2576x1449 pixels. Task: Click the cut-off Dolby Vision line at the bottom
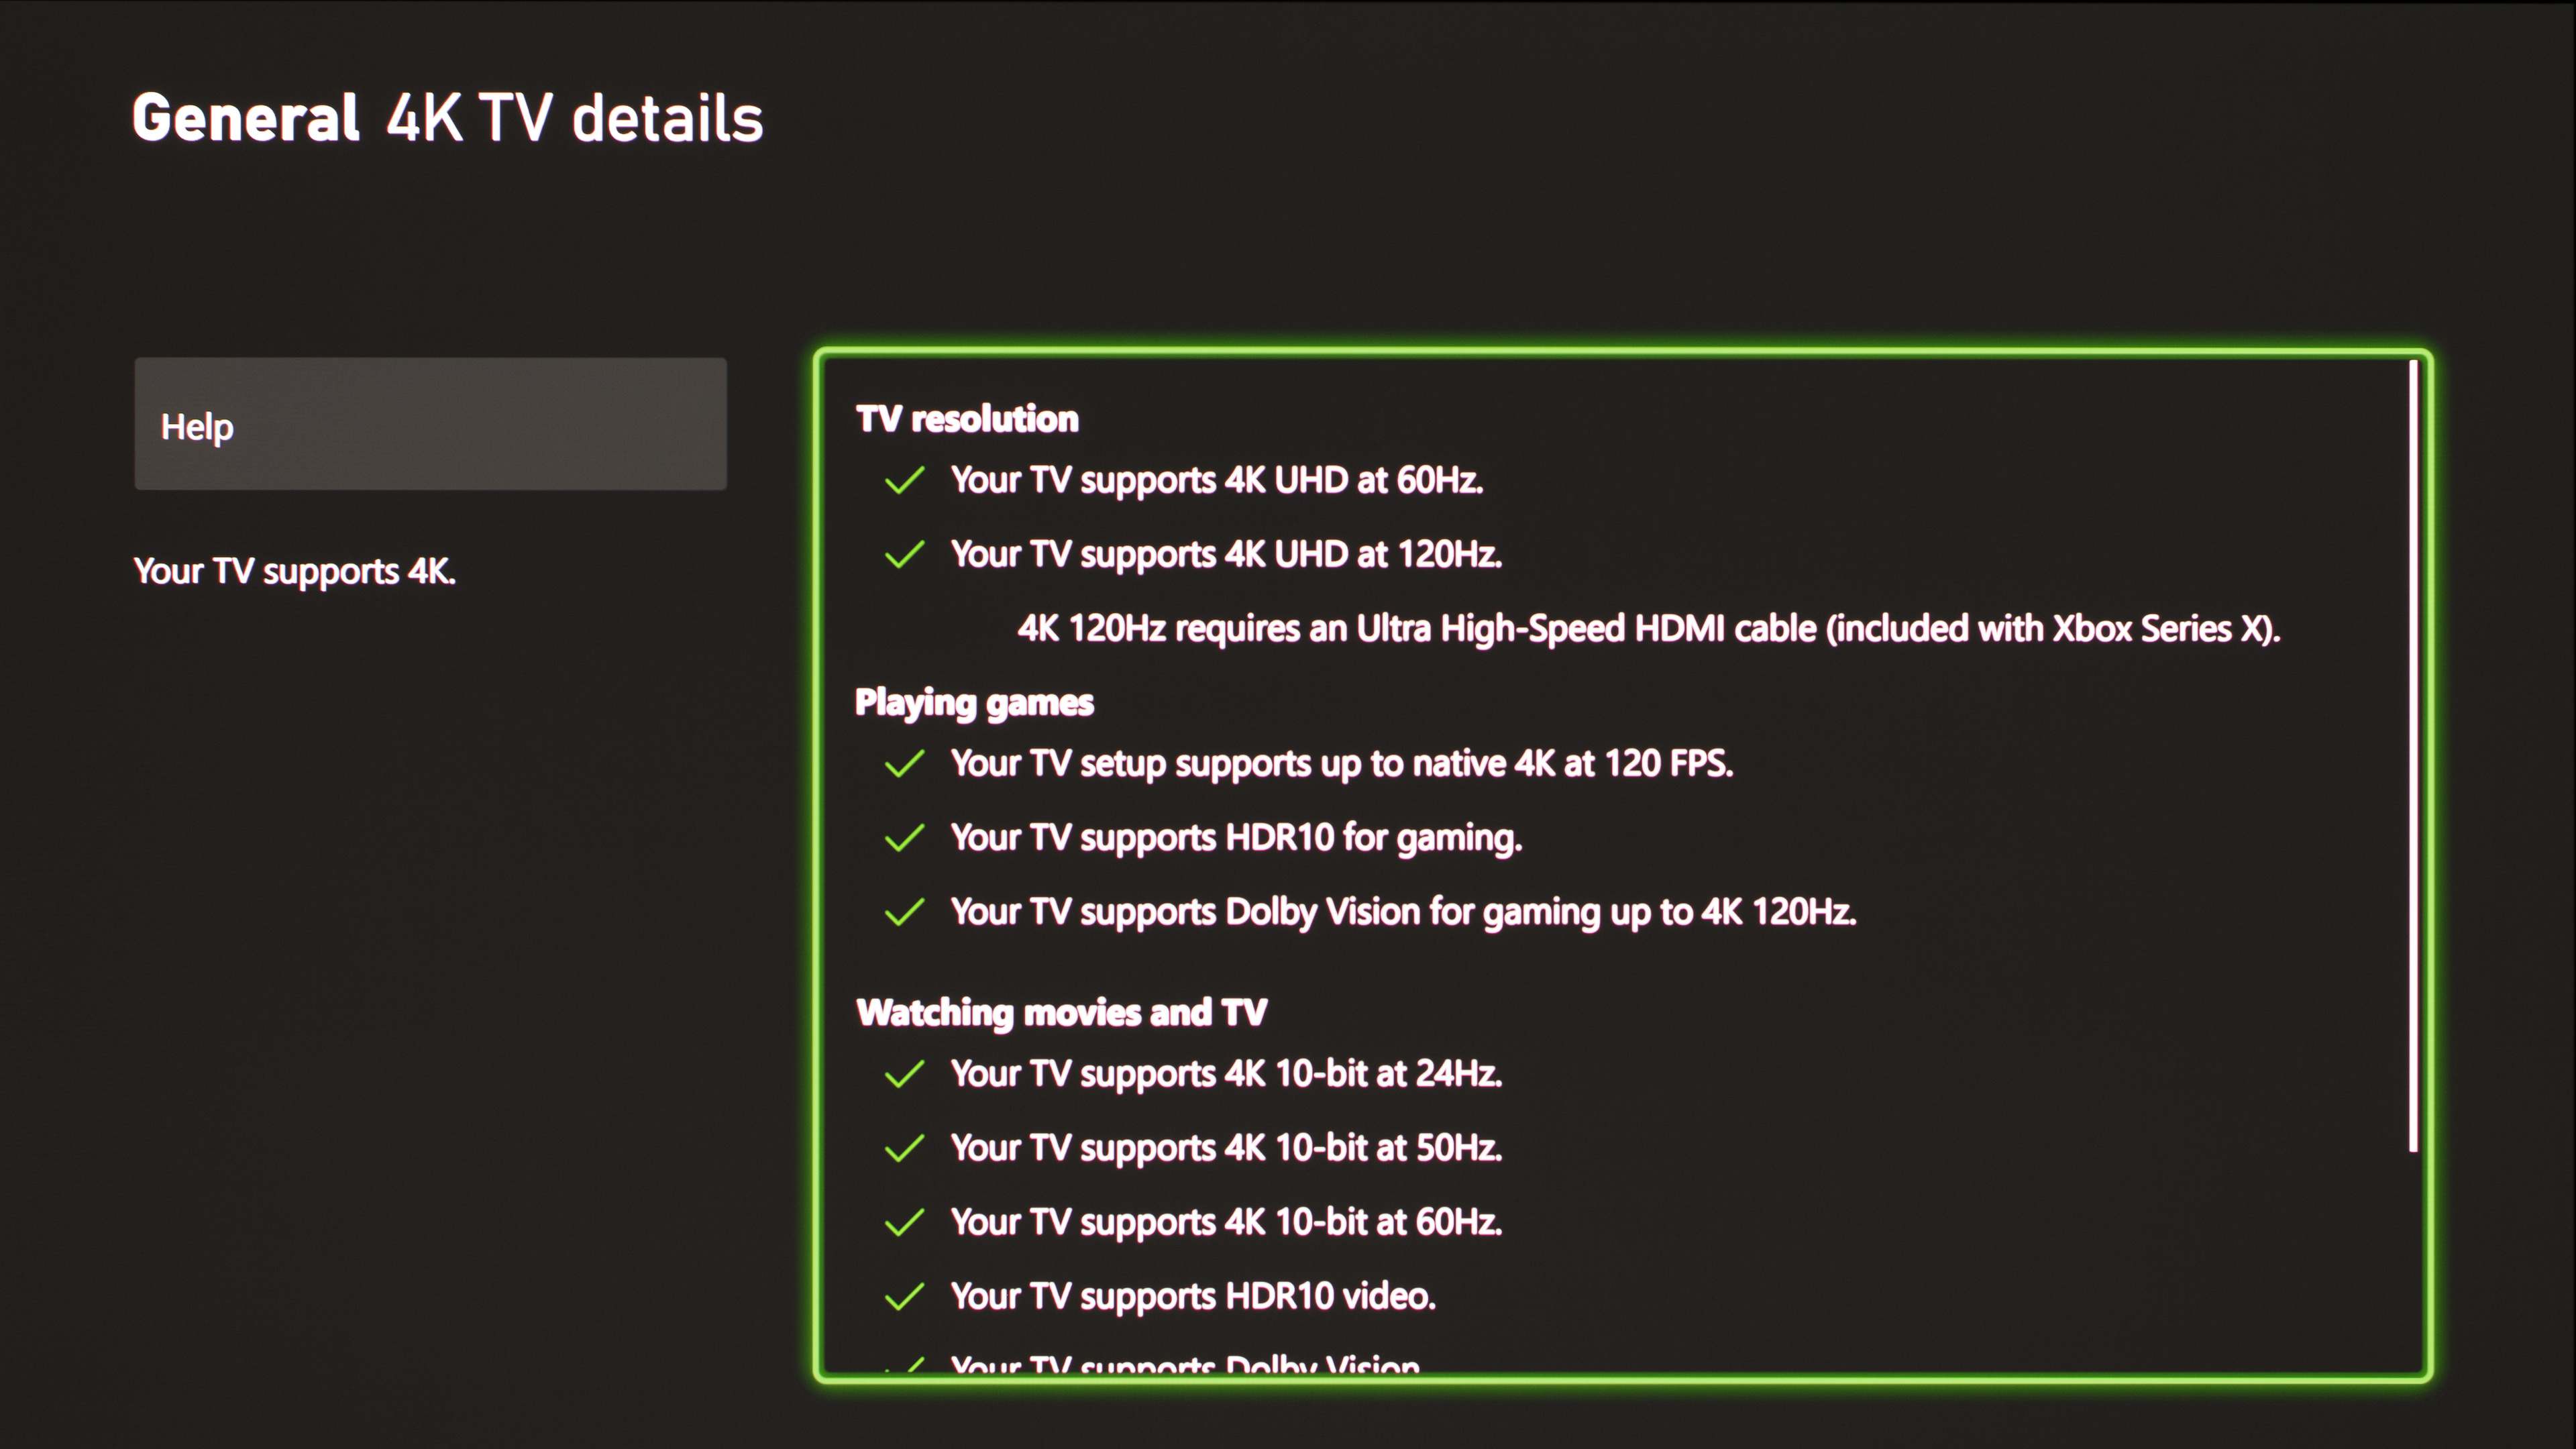[x=1185, y=1364]
